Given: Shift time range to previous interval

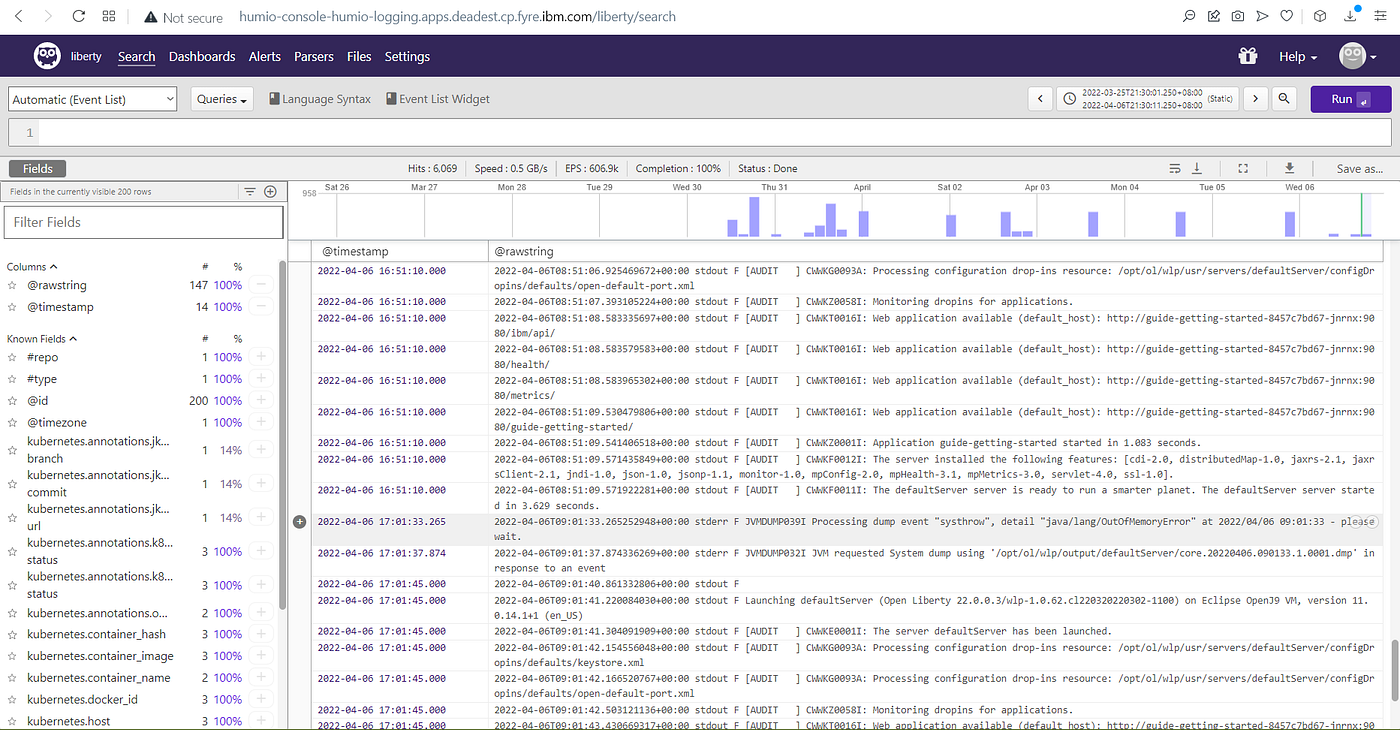Looking at the screenshot, I should tap(1041, 99).
